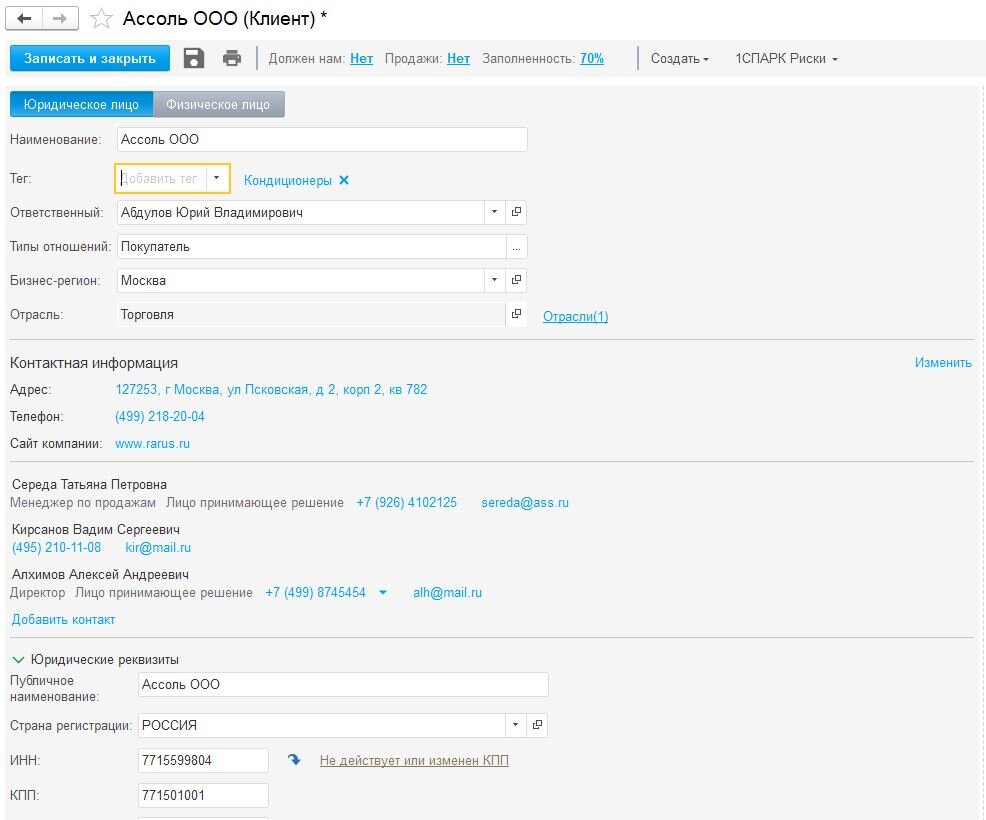Click phone +7 (499) 8745454
This screenshot has height=820, width=986.
315,592
